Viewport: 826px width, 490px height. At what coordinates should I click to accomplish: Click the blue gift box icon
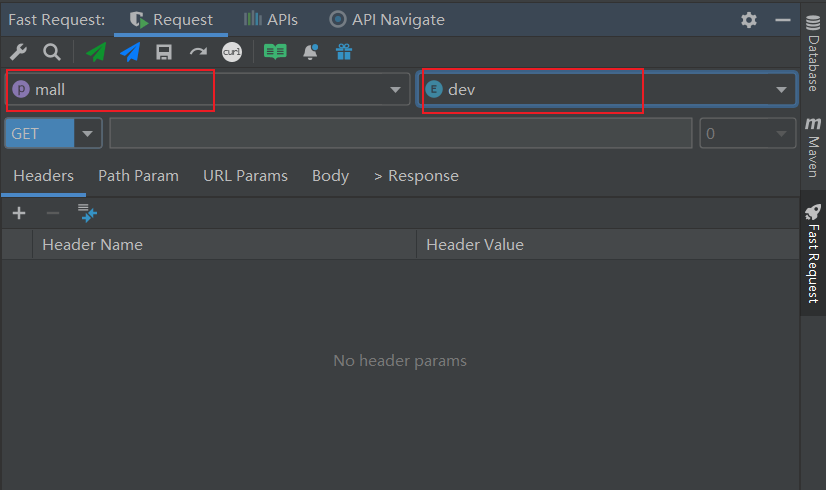(x=344, y=52)
